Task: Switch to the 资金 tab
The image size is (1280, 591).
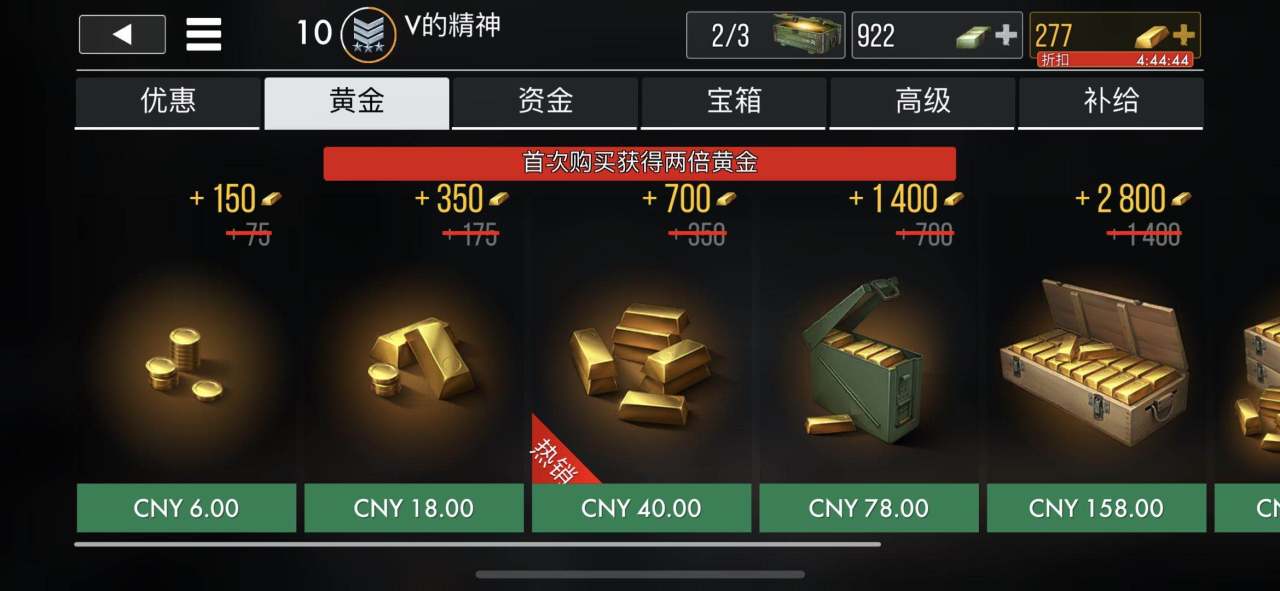Action: (x=545, y=102)
